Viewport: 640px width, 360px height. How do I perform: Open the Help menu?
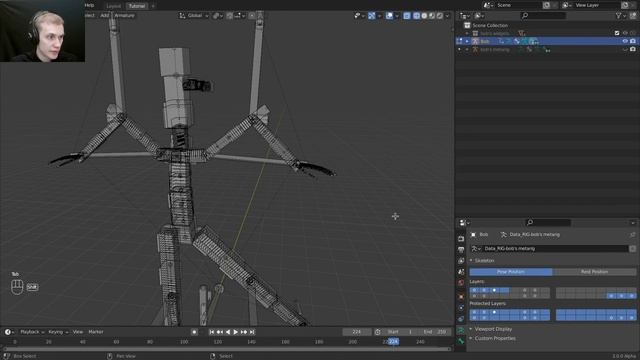(89, 5)
